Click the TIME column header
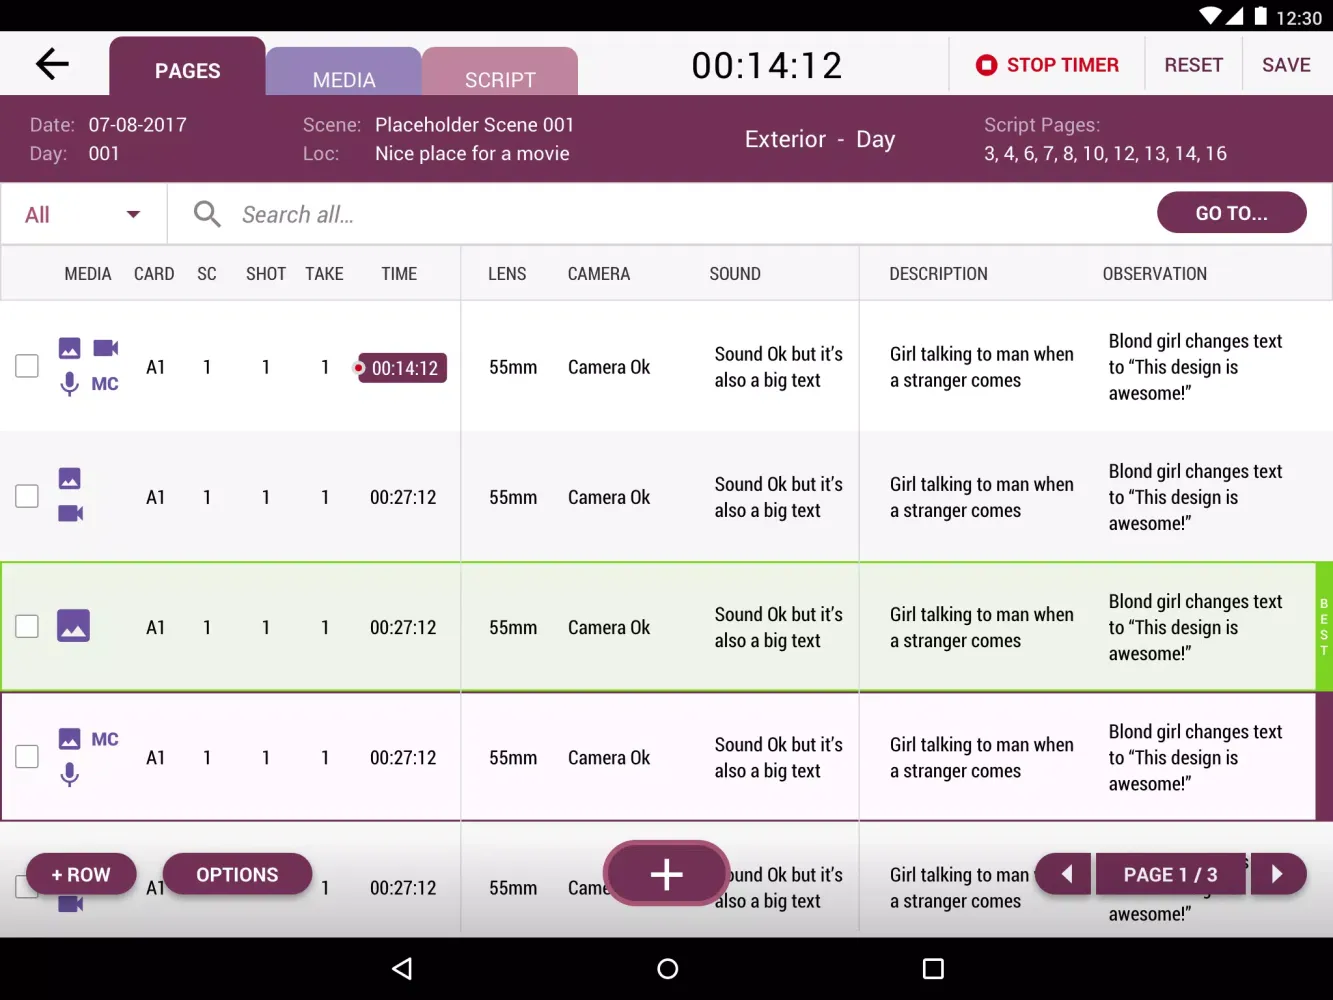This screenshot has width=1333, height=1000. pos(399,274)
